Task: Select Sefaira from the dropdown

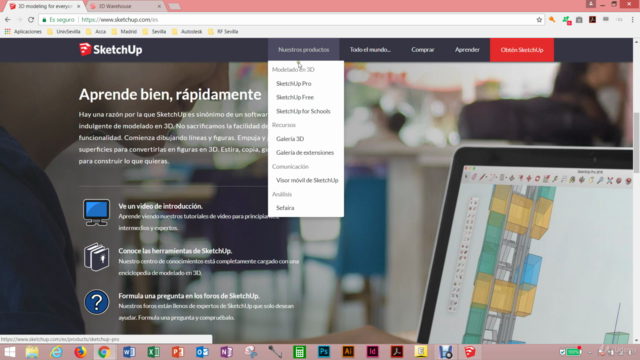Action: (285, 208)
